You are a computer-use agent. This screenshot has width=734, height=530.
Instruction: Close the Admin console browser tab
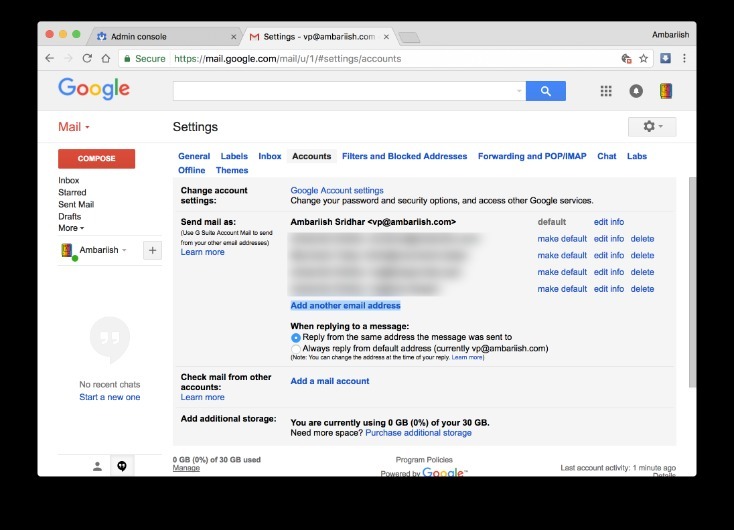[234, 37]
